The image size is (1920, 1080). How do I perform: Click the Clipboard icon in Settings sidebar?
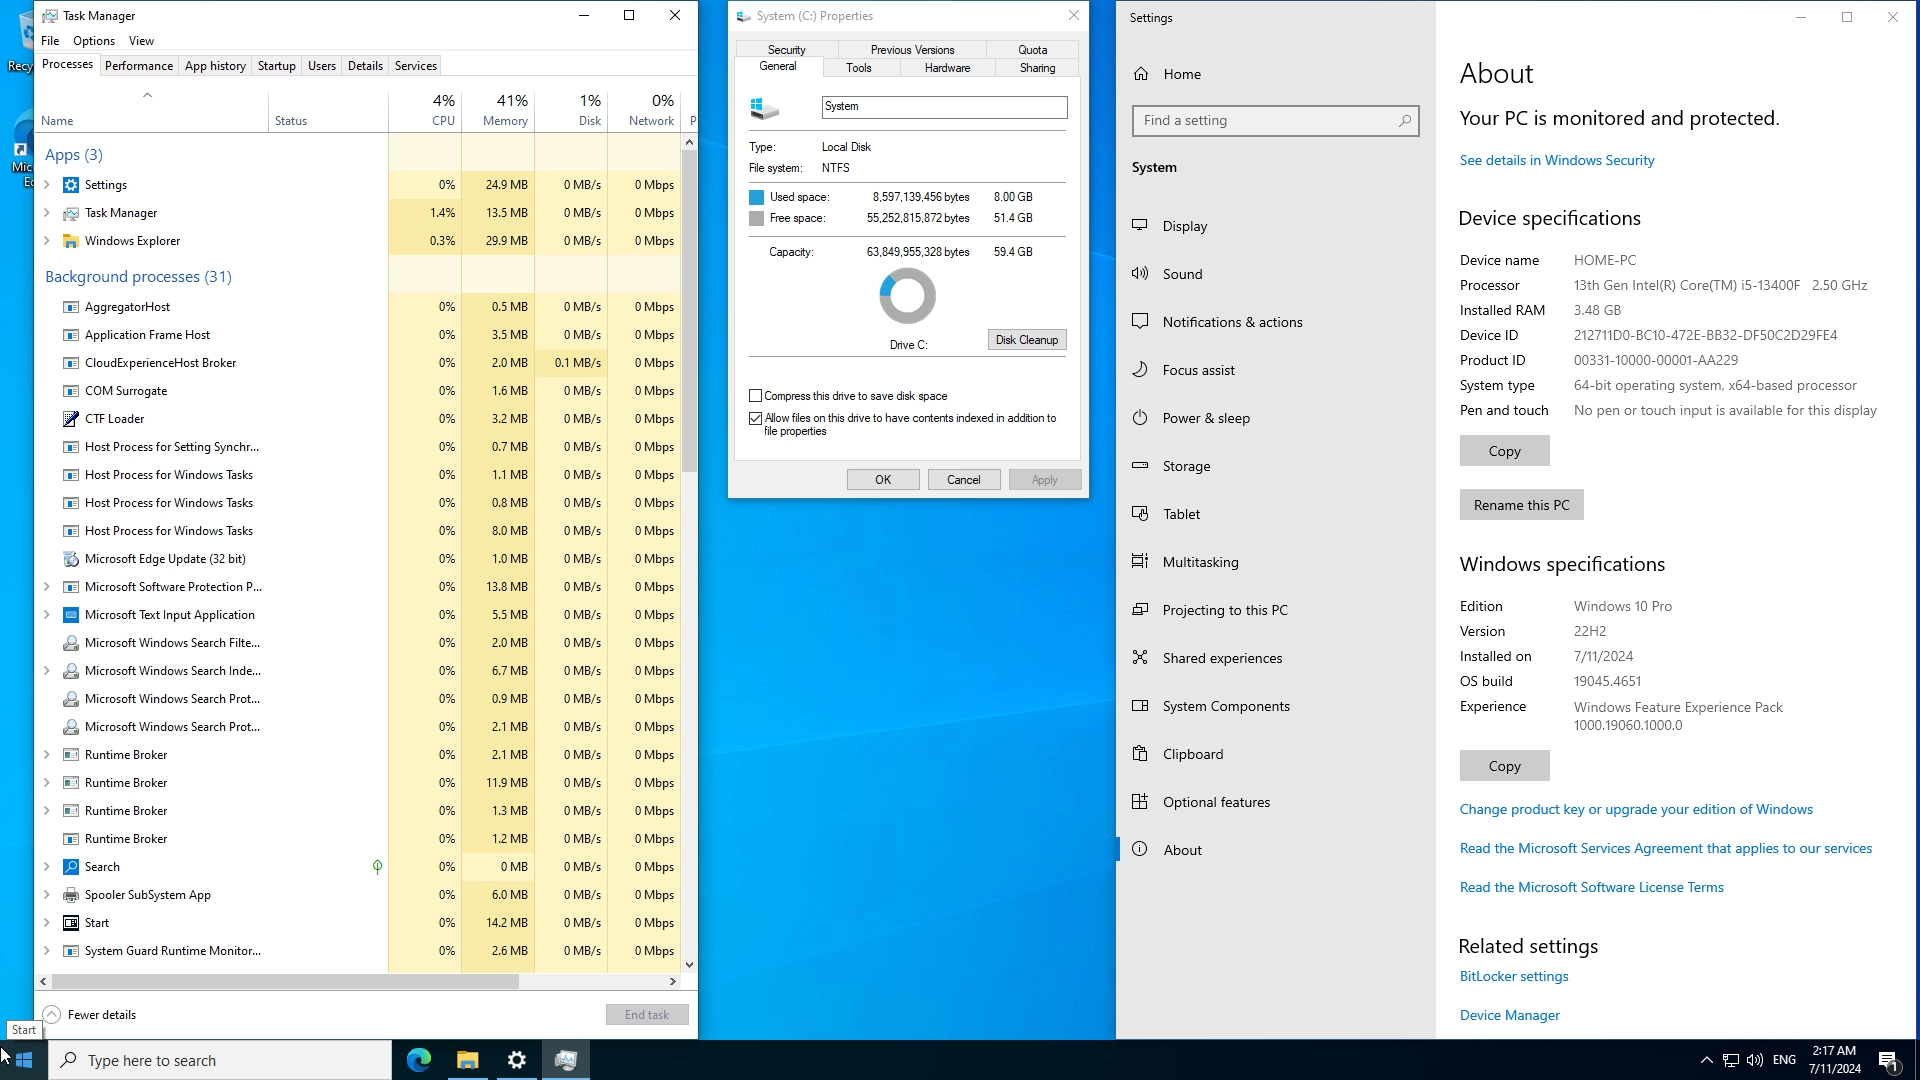tap(1140, 754)
